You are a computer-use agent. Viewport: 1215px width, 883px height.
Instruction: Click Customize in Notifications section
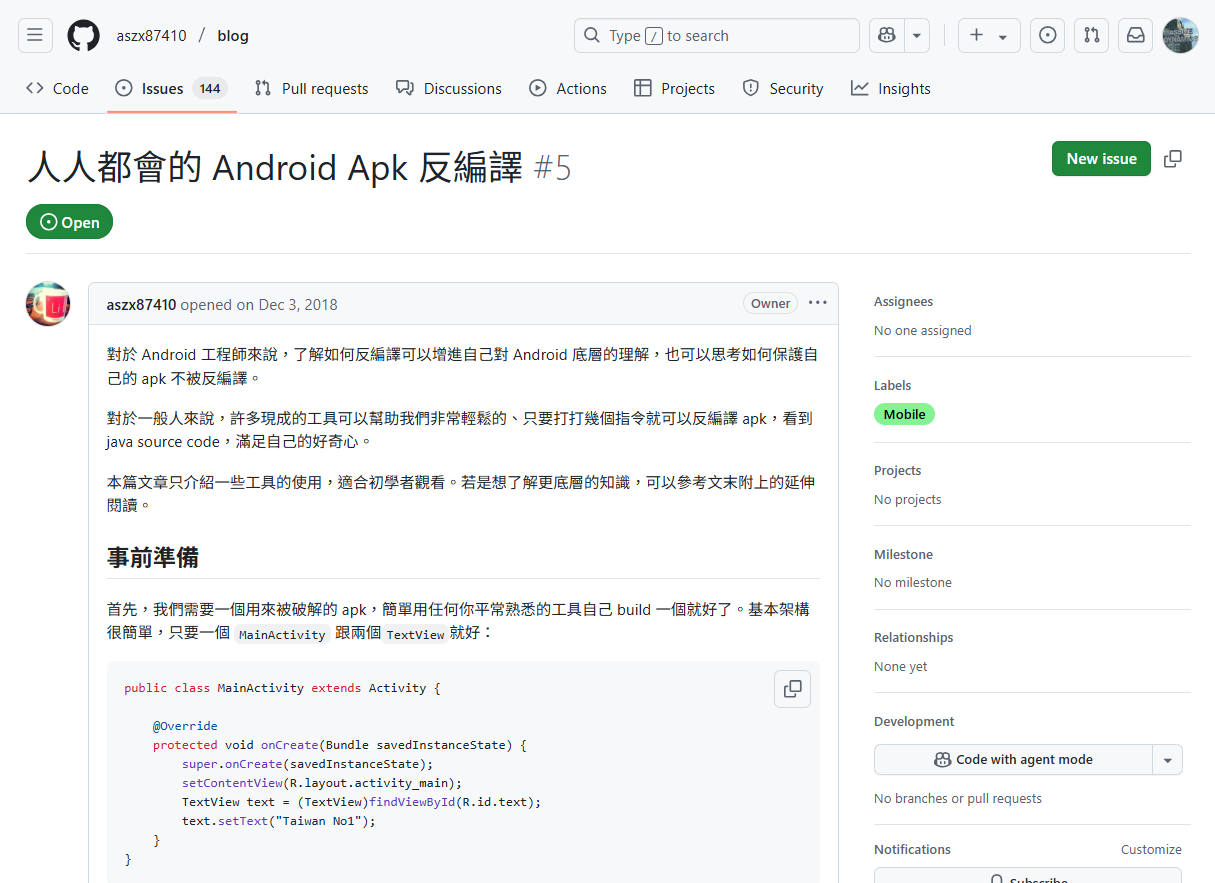pyautogui.click(x=1151, y=849)
